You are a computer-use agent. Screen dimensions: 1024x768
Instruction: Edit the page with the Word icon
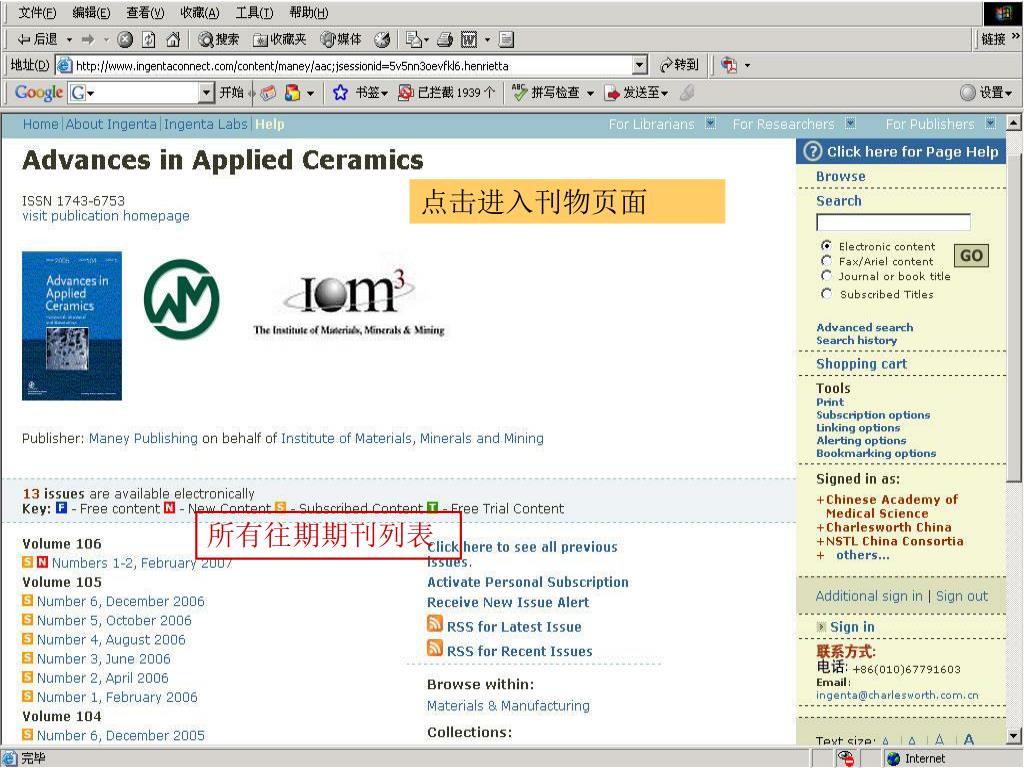click(469, 40)
